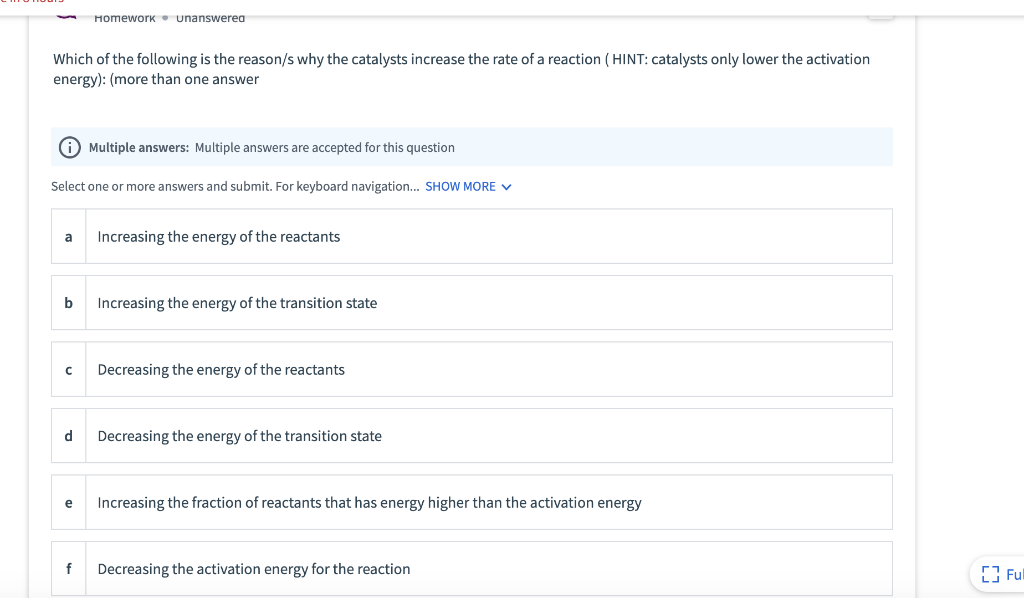Click the letter 'd' marker box

click(68, 436)
